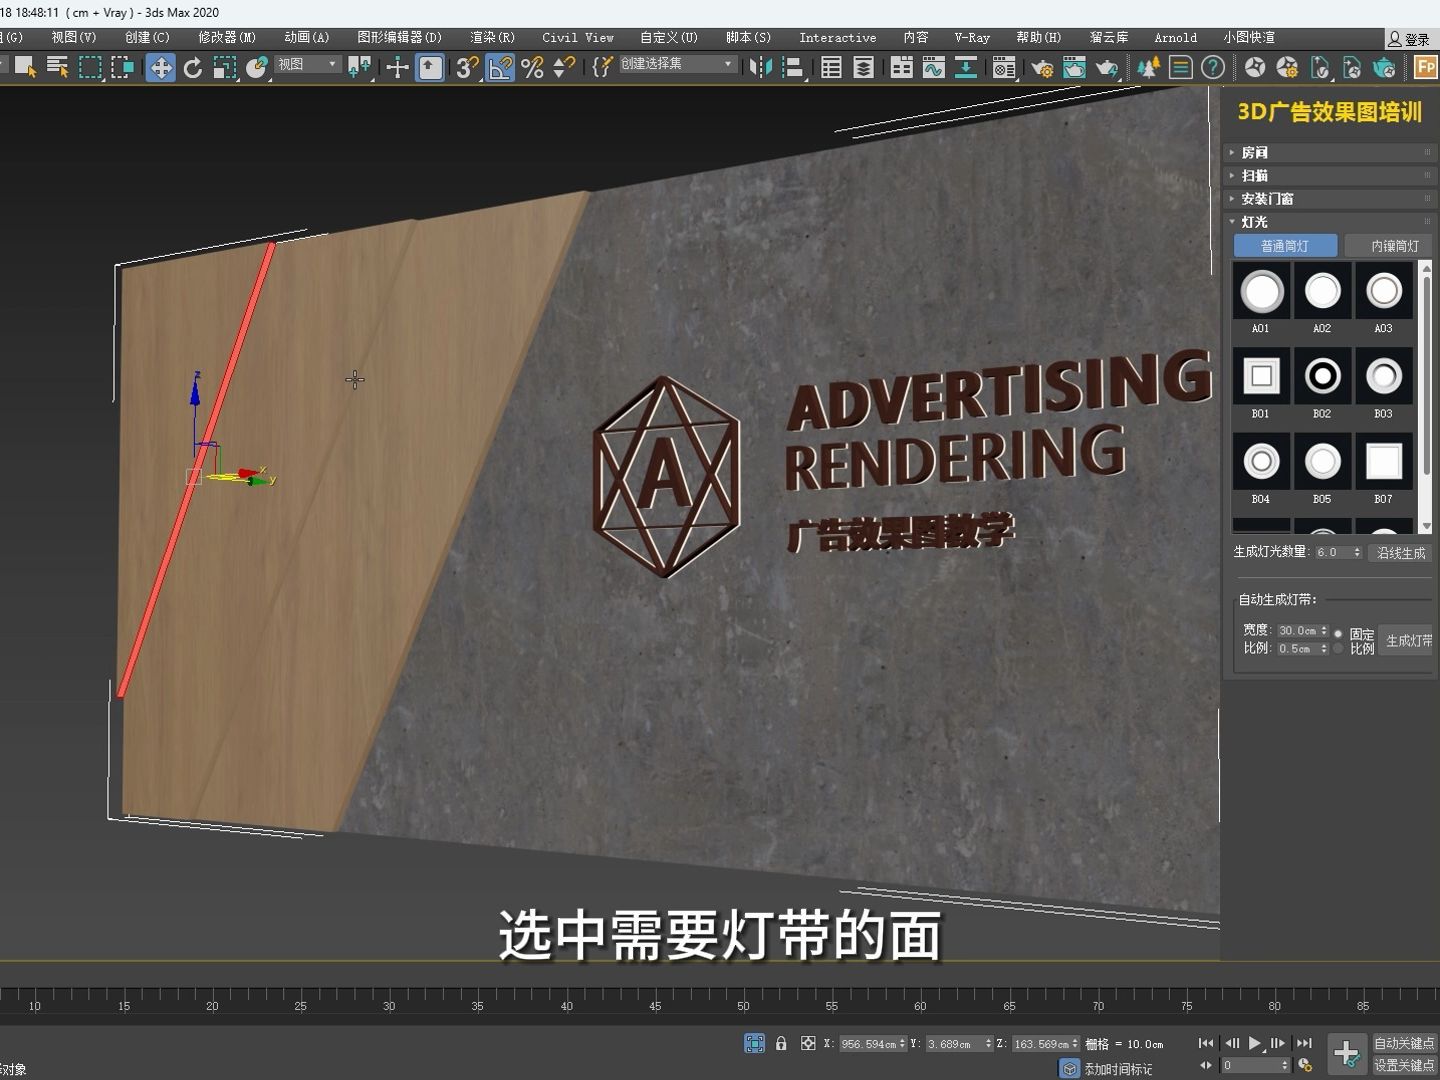
Task: Open the Civil View menu
Action: coord(578,37)
